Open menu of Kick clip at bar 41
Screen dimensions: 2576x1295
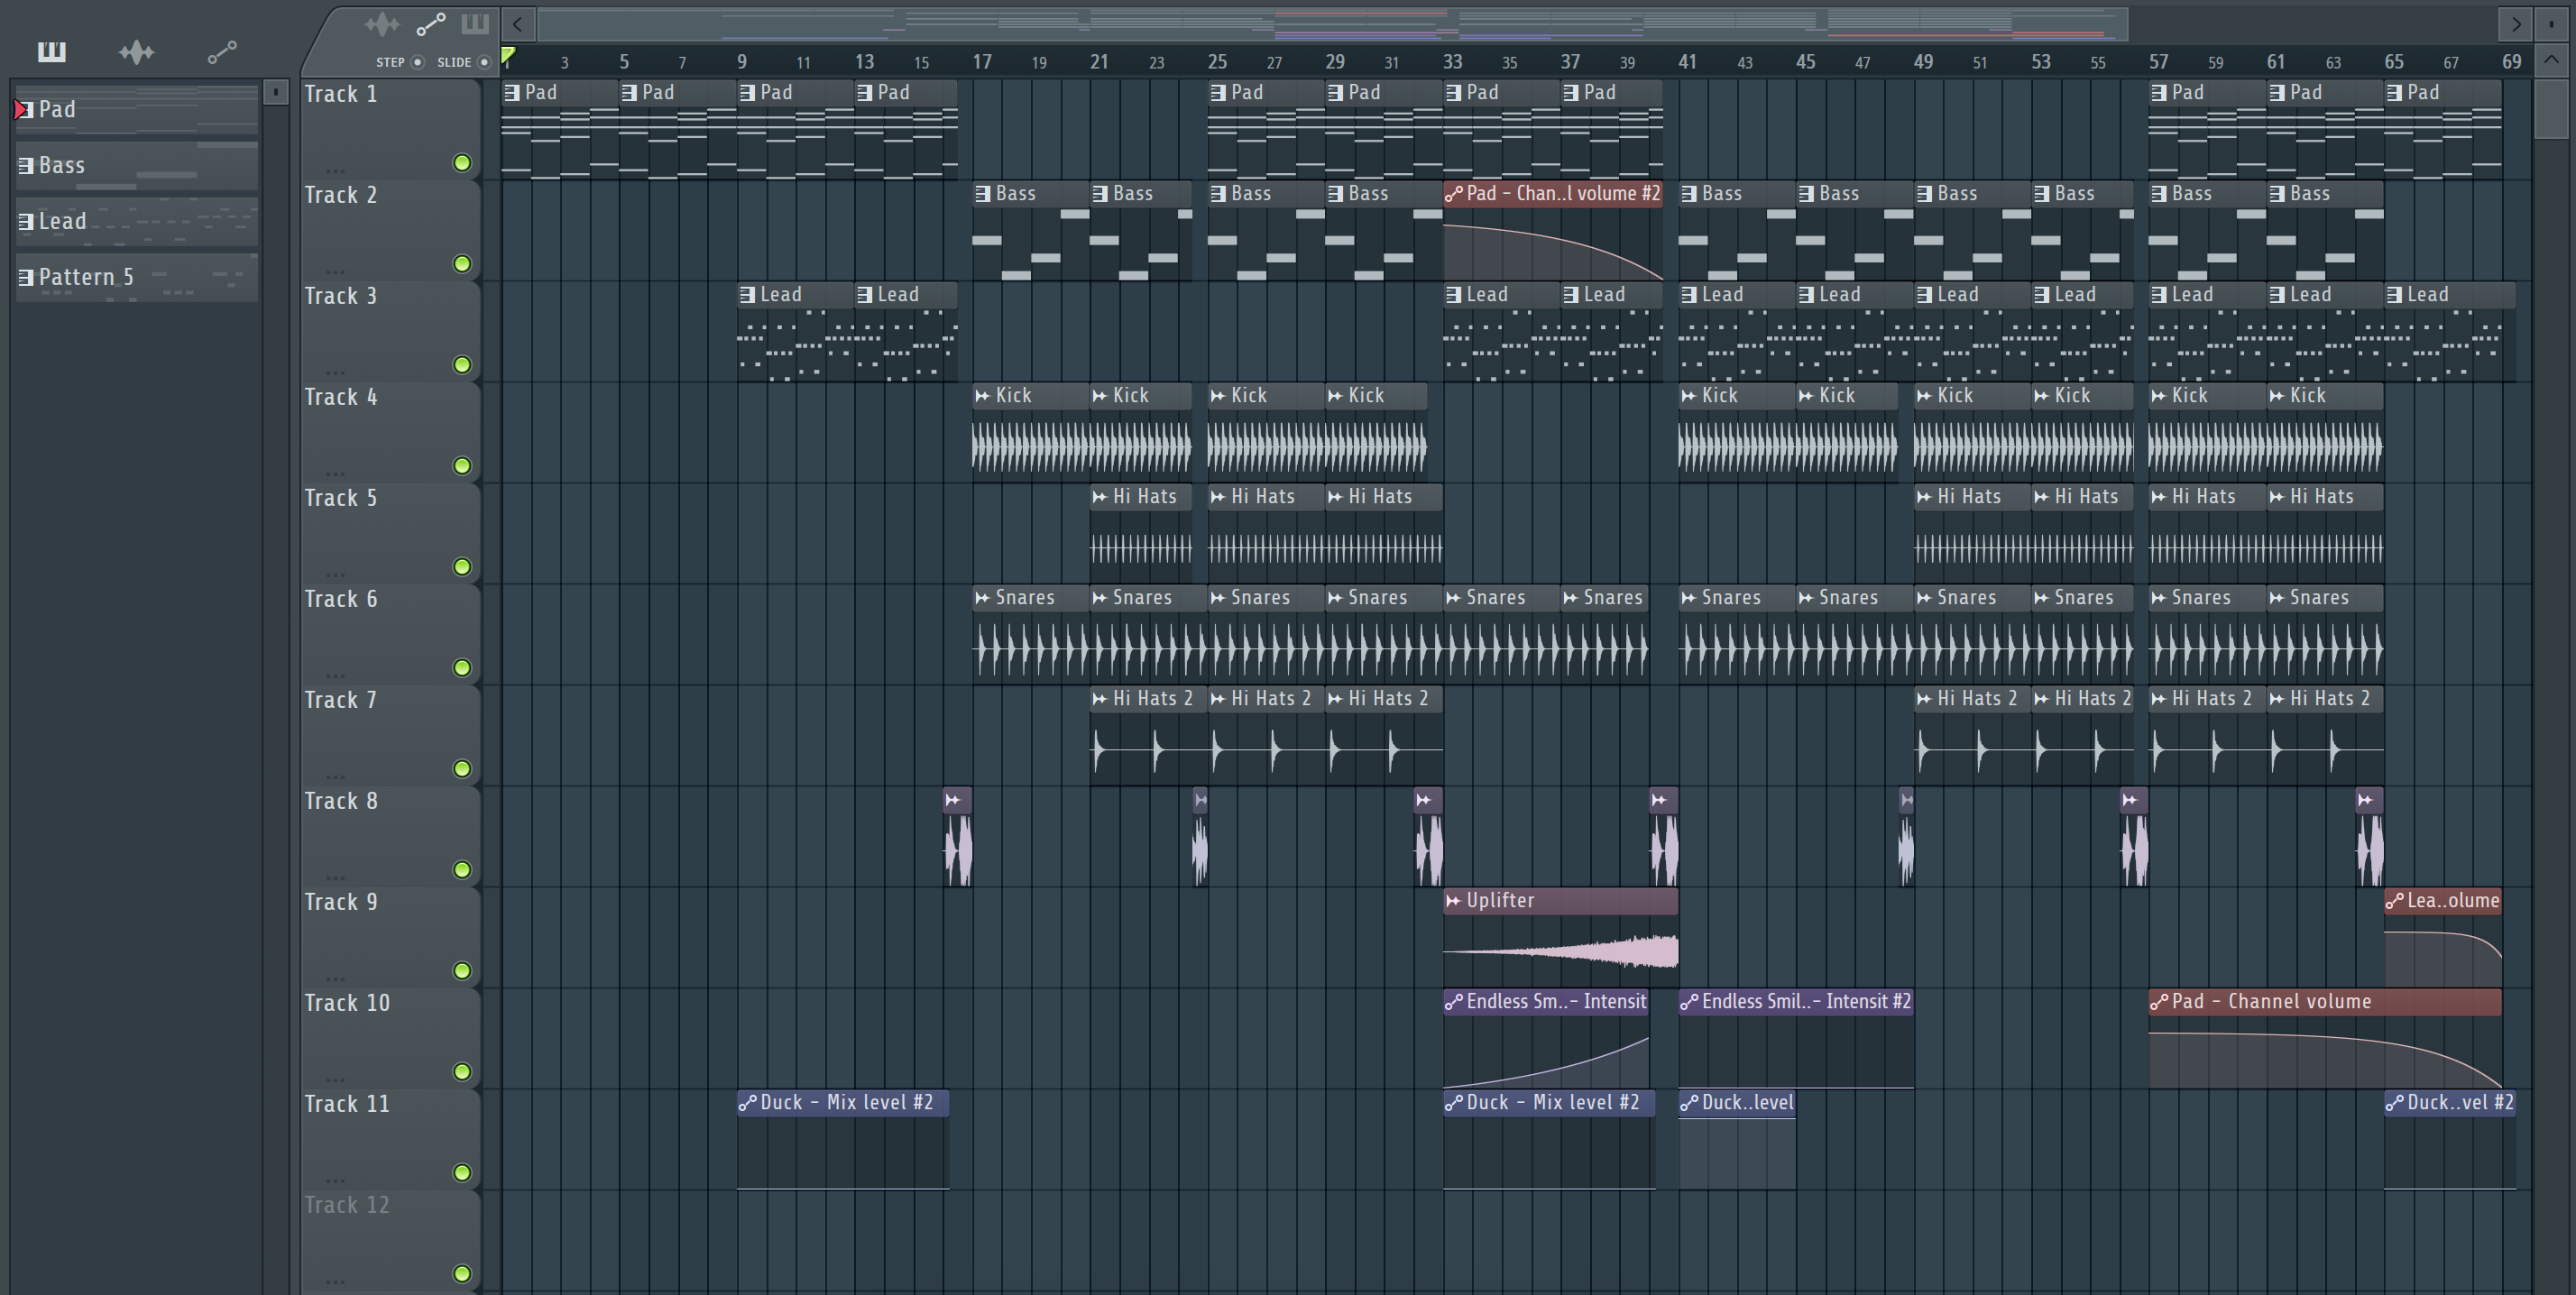tap(1689, 396)
